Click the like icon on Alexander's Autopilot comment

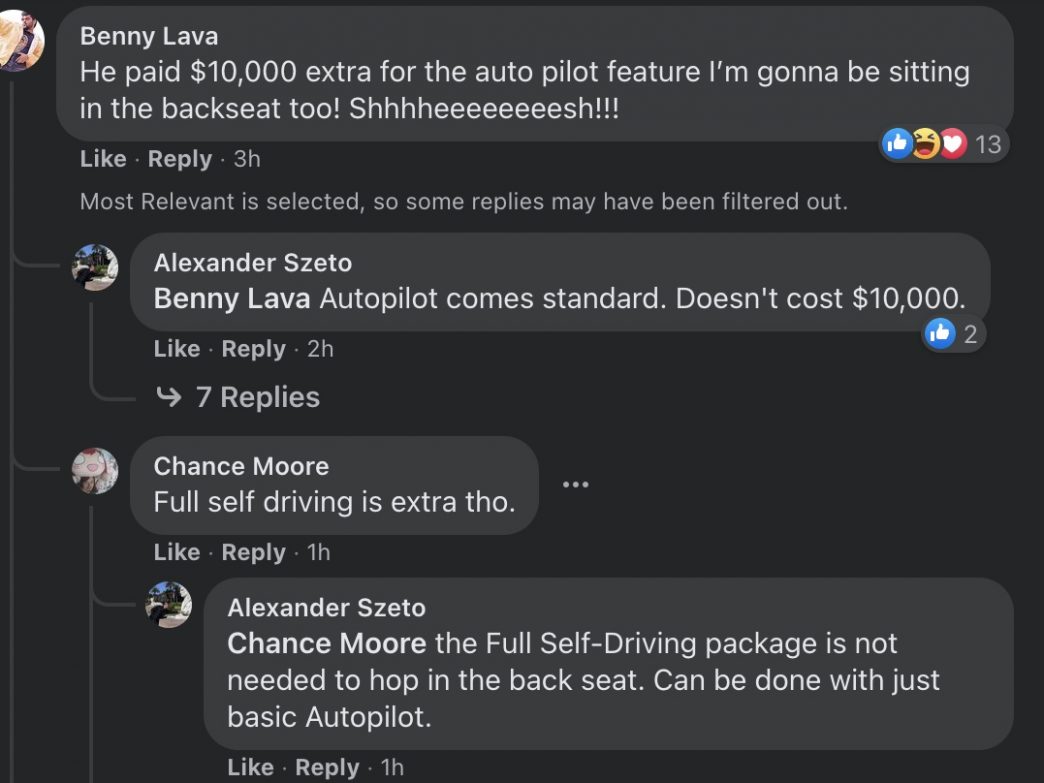tap(940, 333)
